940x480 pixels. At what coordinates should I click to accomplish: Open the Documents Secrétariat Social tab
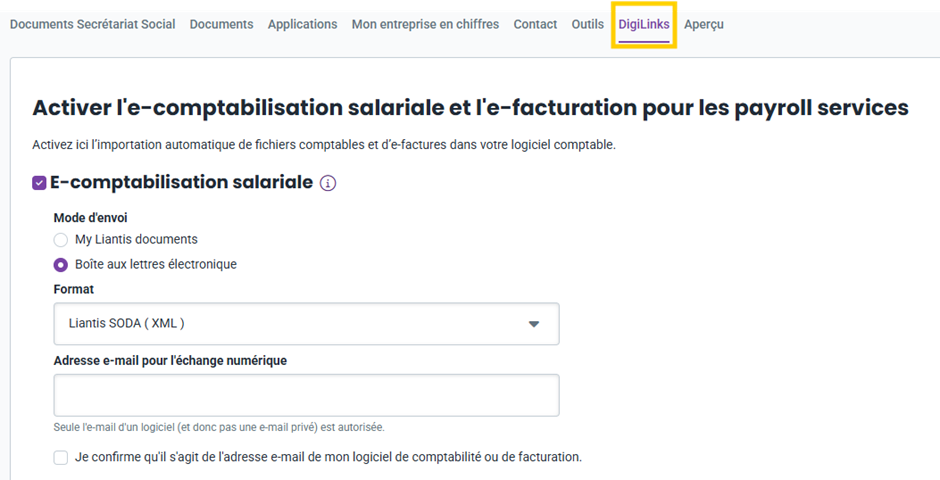tap(93, 25)
